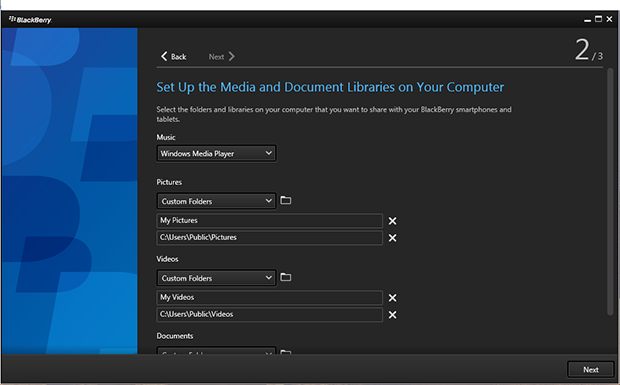Click the Back text link
This screenshot has height=385, width=620.
[x=178, y=57]
